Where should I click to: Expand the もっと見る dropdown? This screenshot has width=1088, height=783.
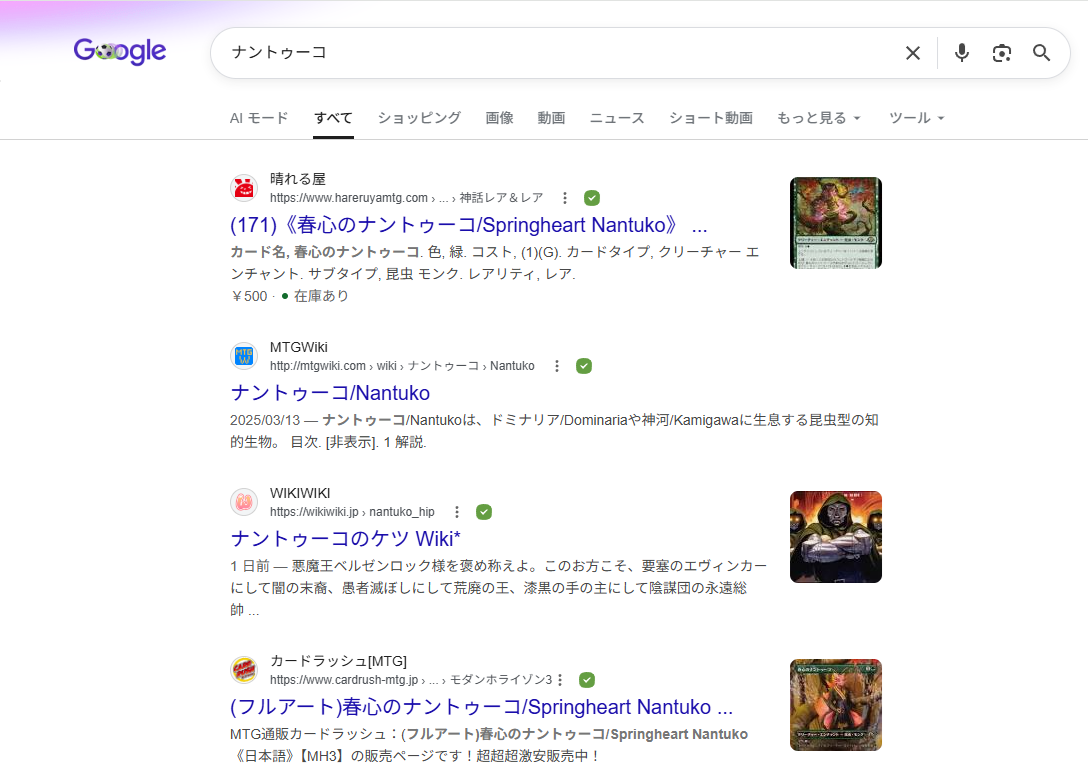(x=818, y=118)
